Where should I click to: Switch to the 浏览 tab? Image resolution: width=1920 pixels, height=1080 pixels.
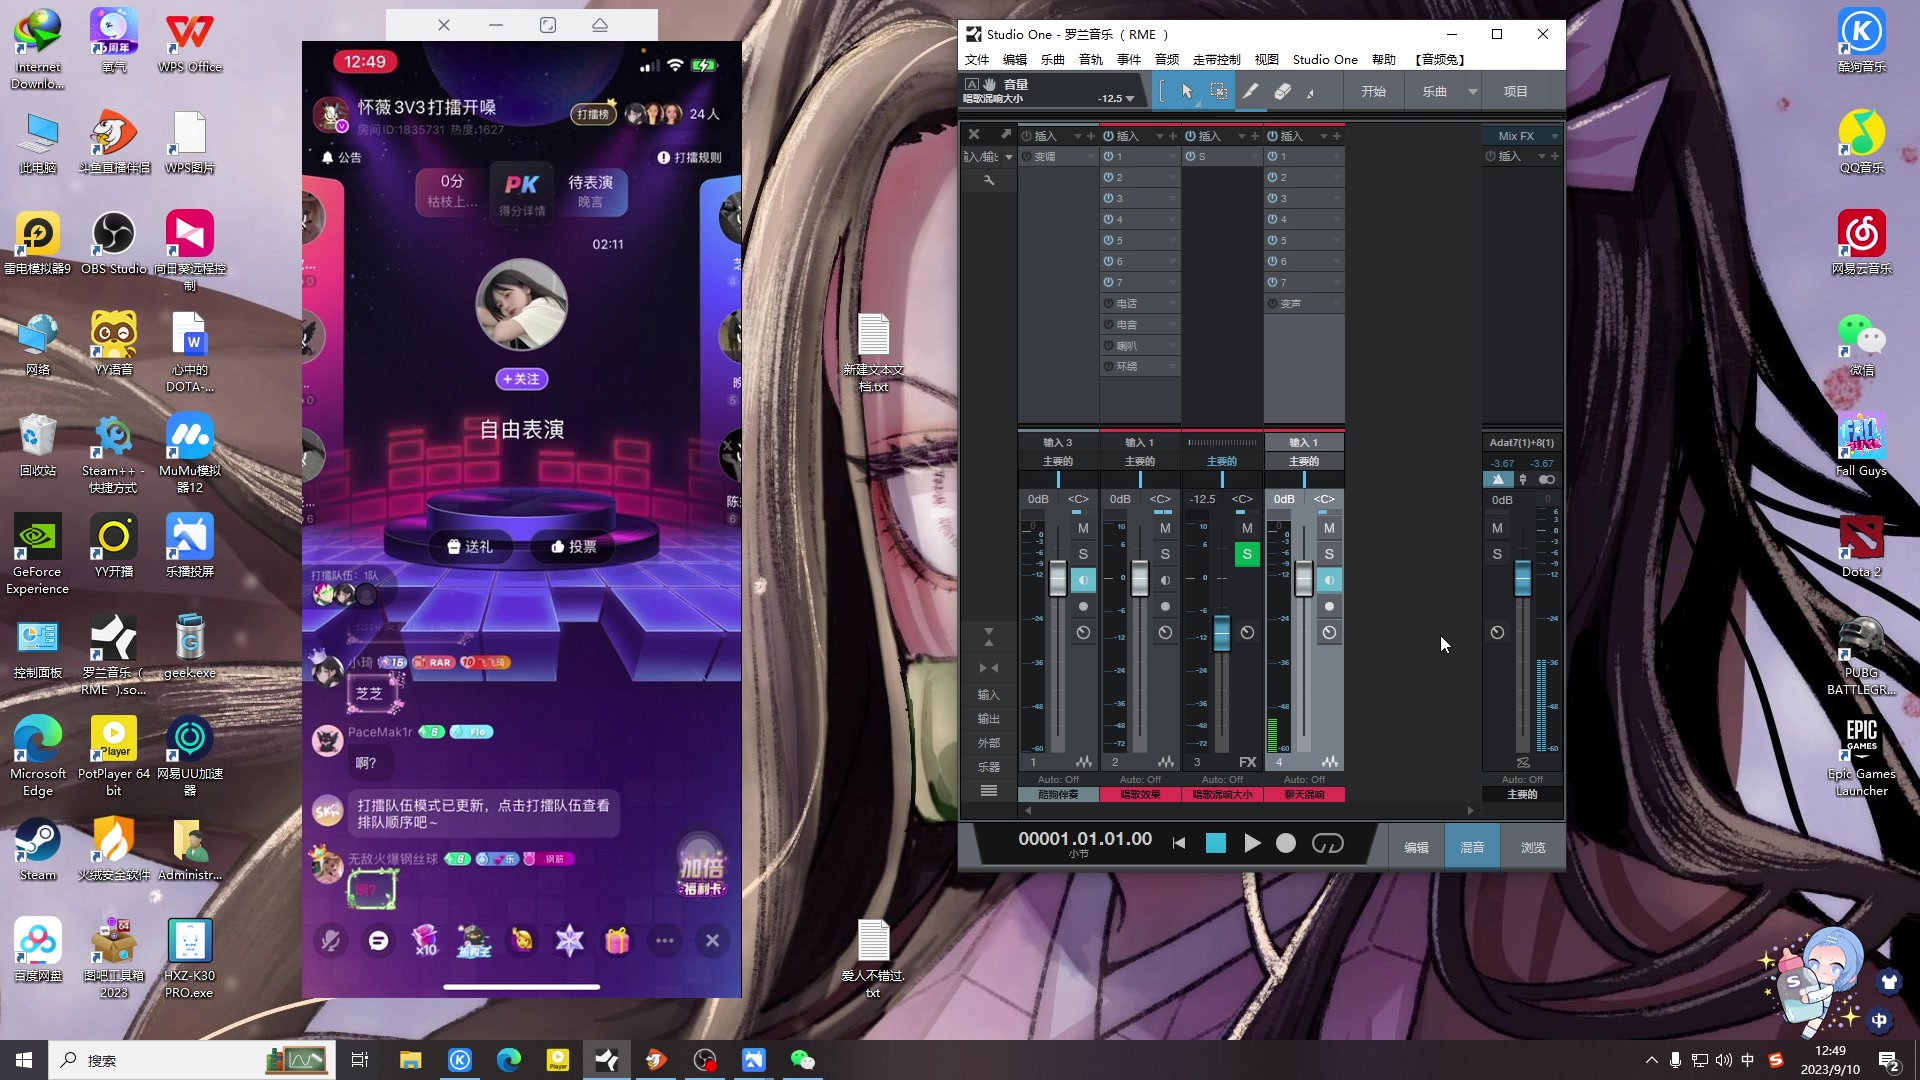tap(1533, 847)
